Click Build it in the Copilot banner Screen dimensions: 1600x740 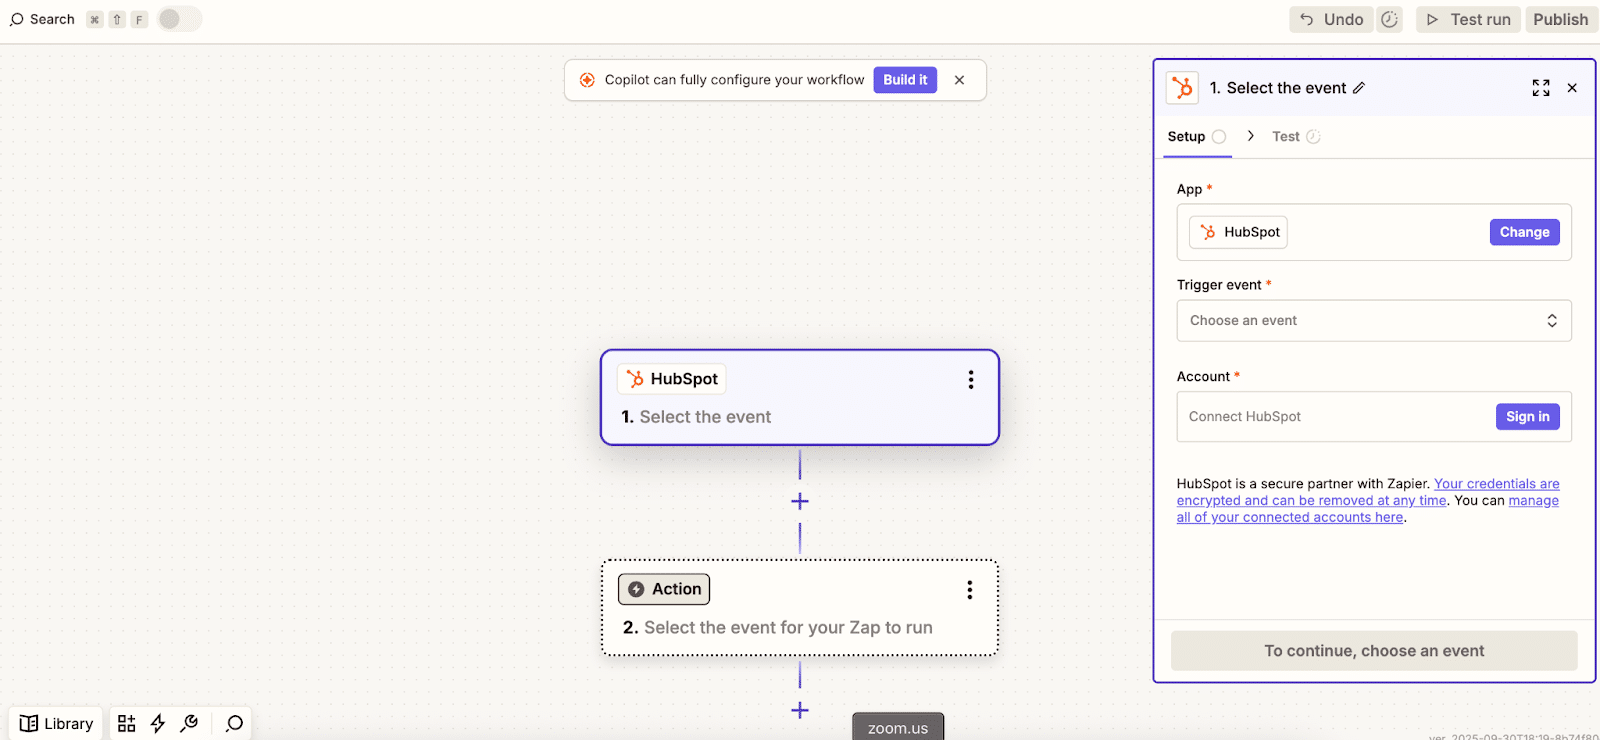[x=905, y=80]
